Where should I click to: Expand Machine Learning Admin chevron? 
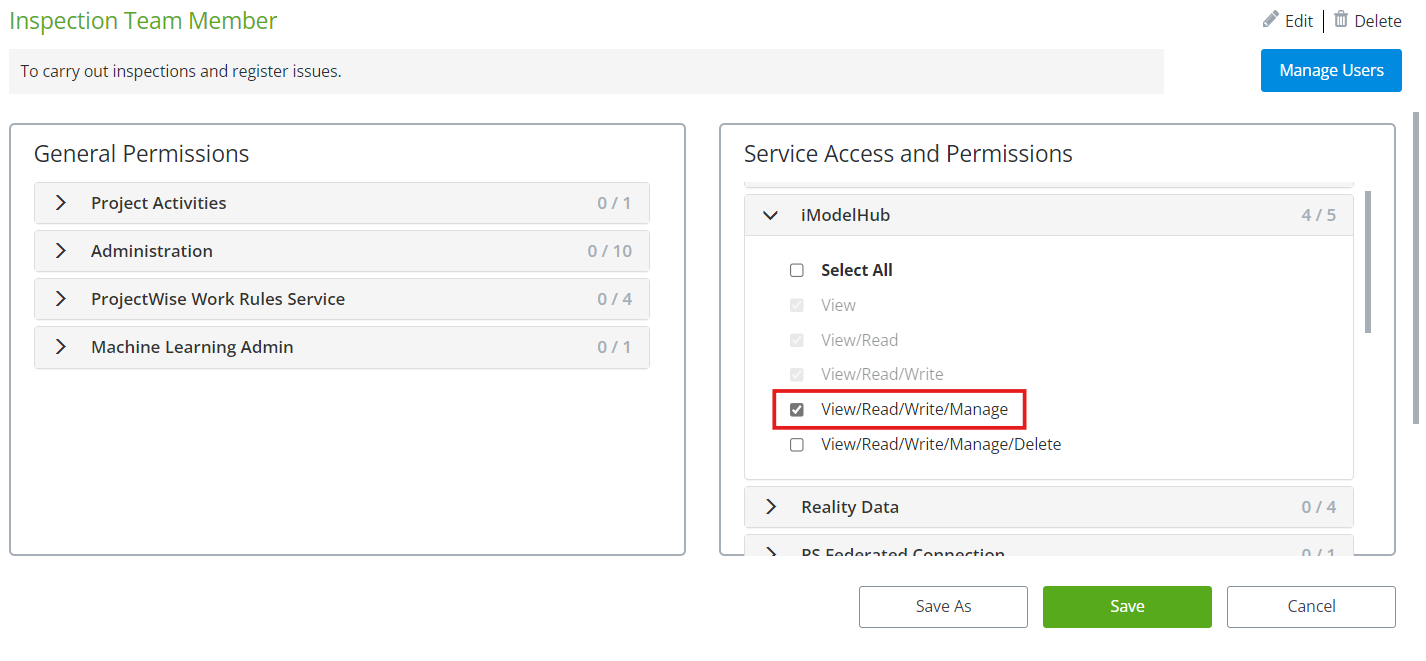click(x=61, y=347)
